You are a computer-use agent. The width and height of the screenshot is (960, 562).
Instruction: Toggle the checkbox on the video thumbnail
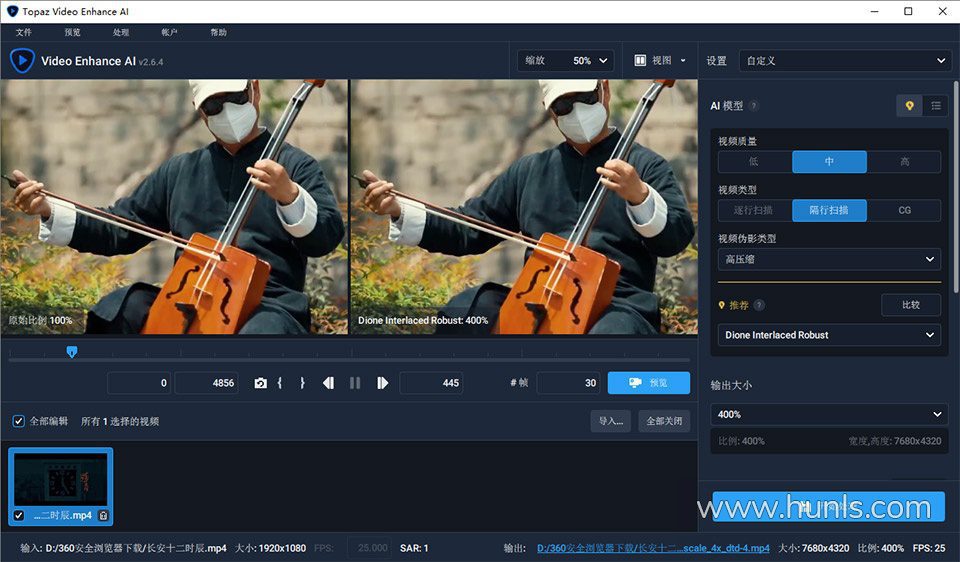18,516
